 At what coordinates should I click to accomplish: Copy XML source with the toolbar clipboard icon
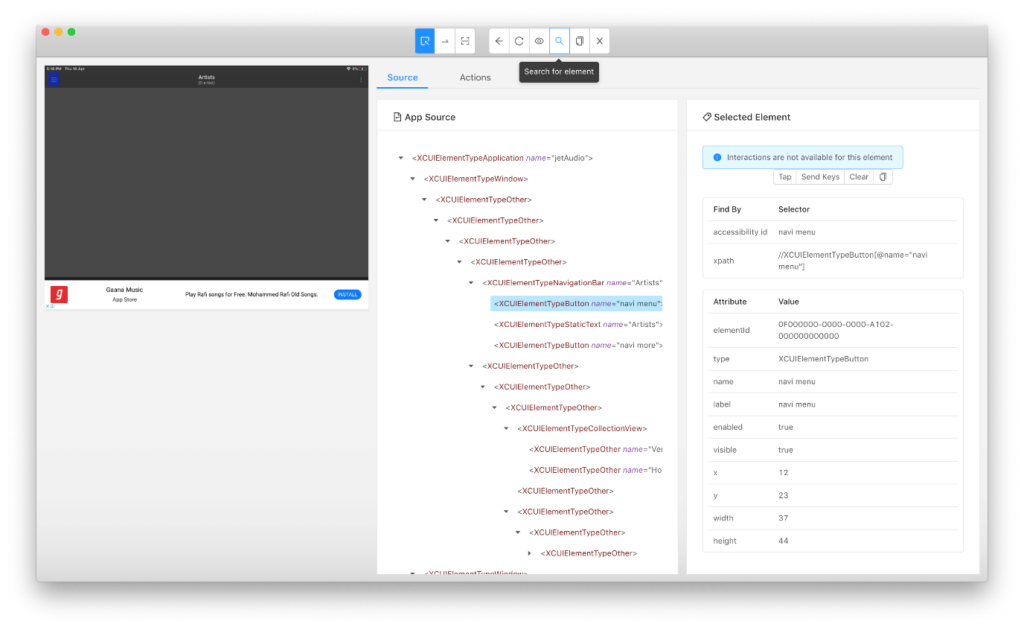click(579, 41)
